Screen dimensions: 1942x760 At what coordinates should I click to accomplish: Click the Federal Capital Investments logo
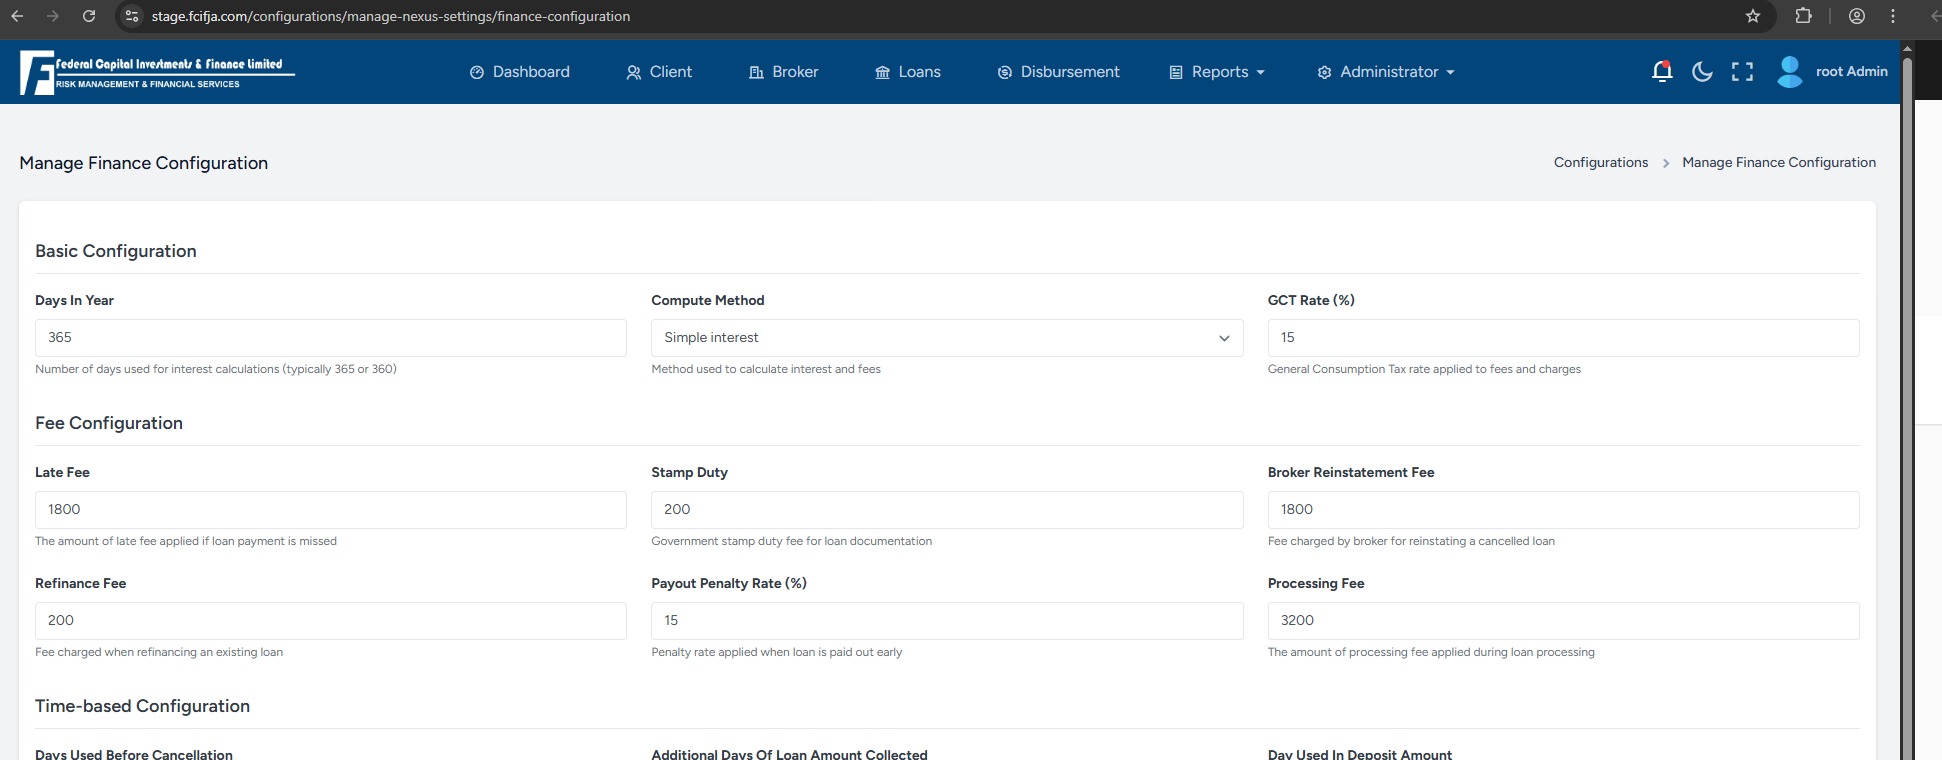click(x=157, y=73)
